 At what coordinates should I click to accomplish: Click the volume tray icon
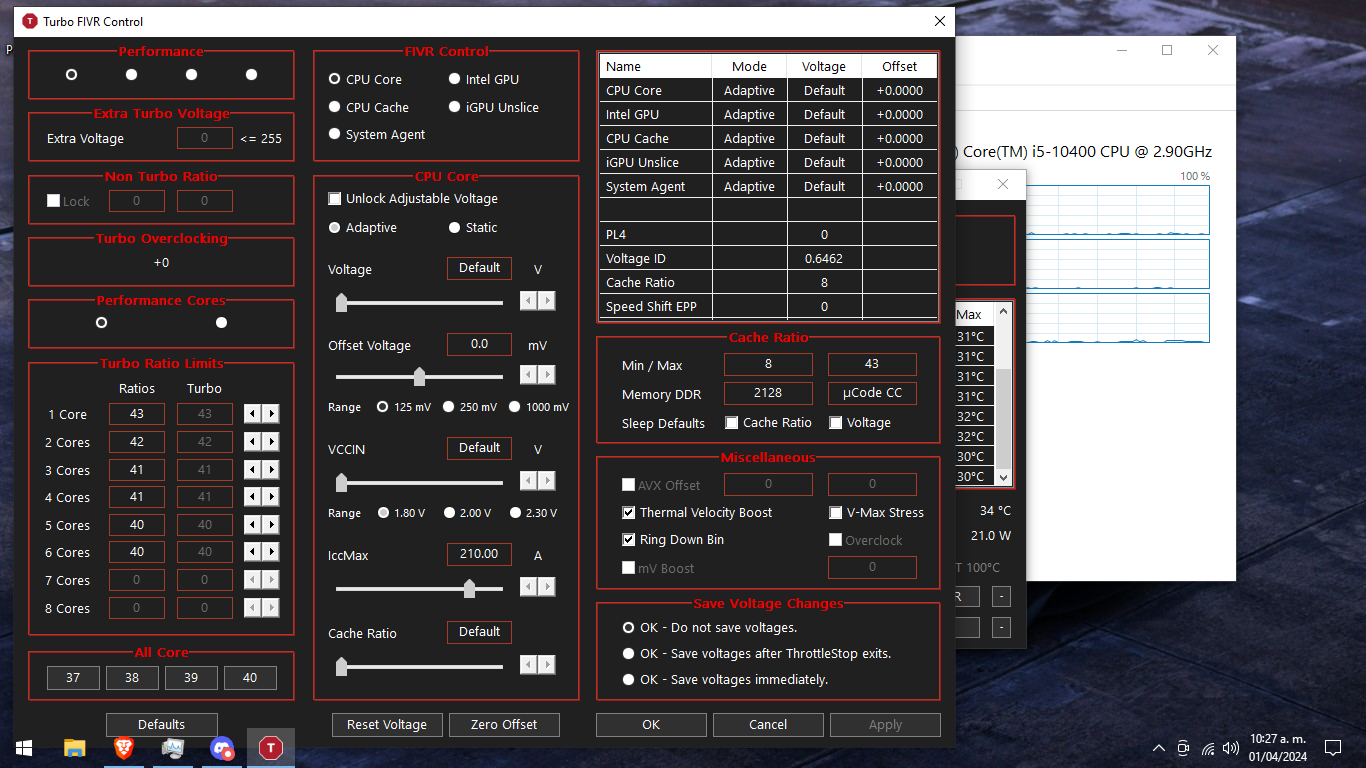(1231, 748)
